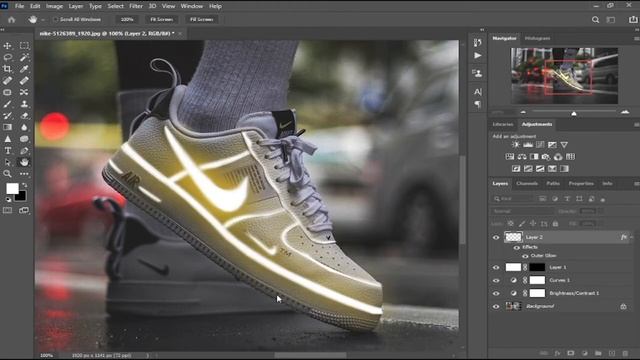Hide the Background layer
This screenshot has height=360, width=640.
click(x=496, y=307)
